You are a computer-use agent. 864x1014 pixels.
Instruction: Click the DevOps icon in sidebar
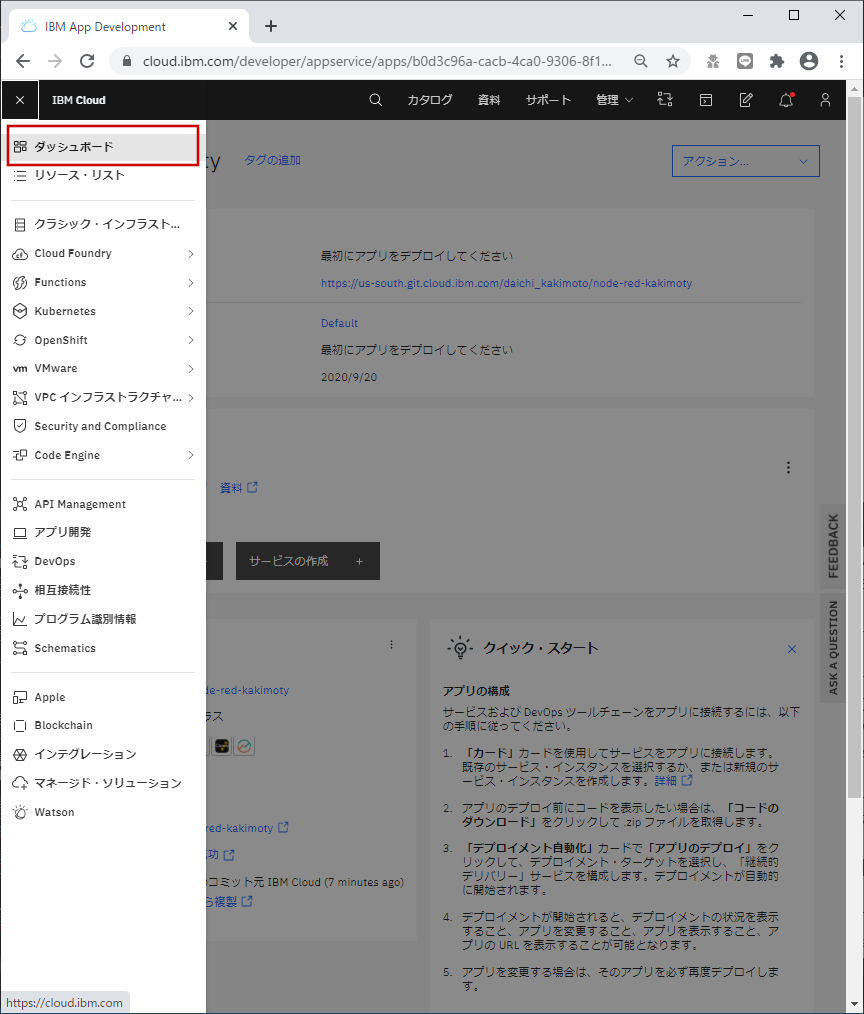coord(20,561)
